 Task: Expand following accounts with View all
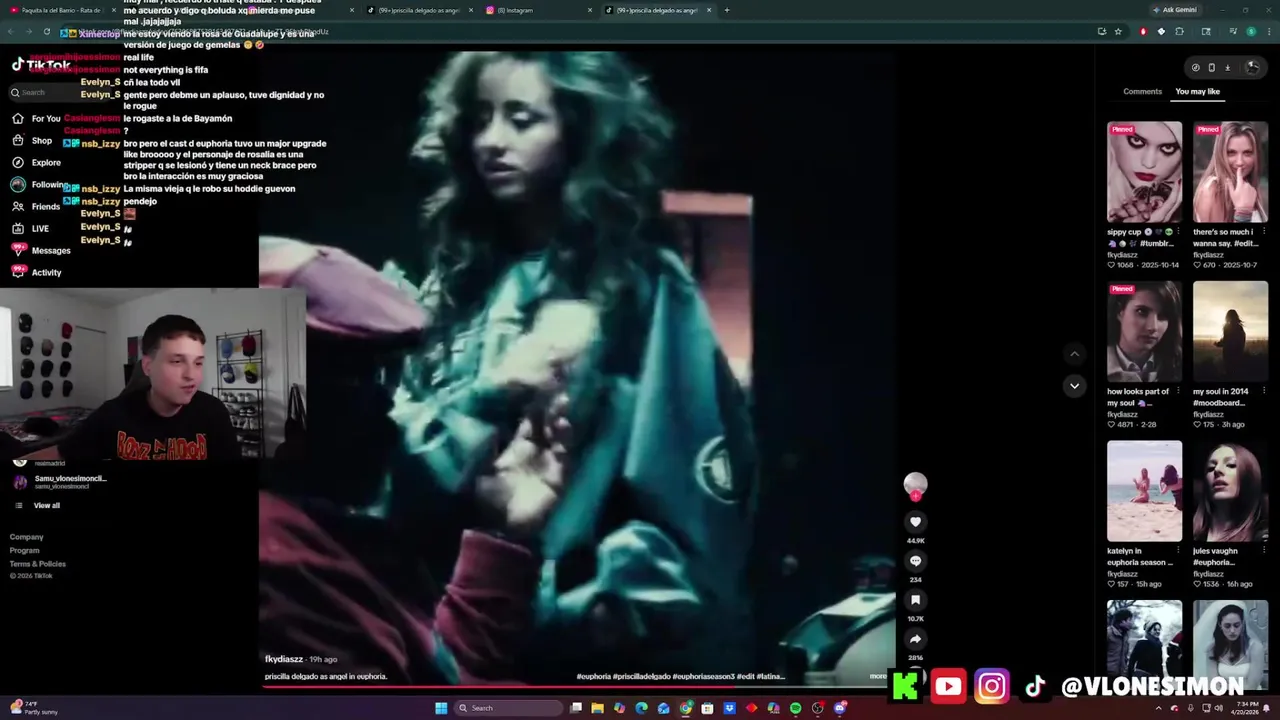46,505
